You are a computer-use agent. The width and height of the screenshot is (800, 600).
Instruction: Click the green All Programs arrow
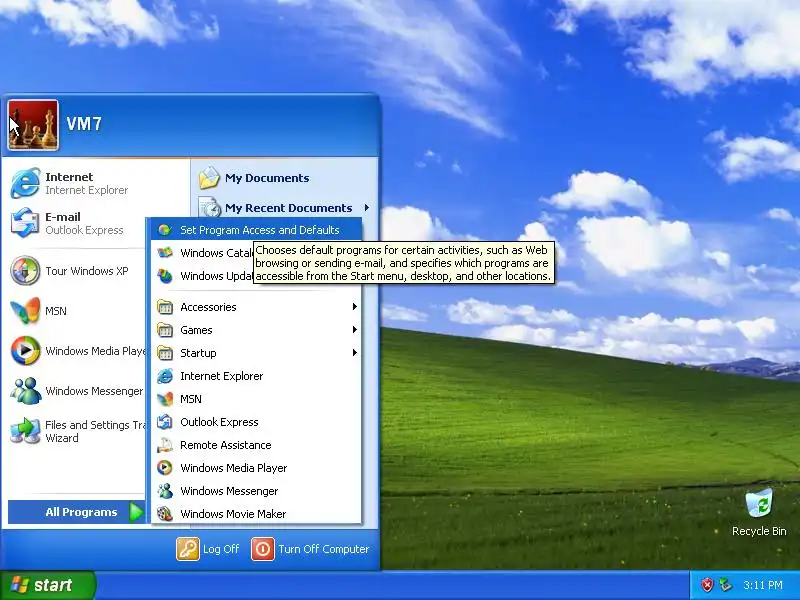point(136,512)
